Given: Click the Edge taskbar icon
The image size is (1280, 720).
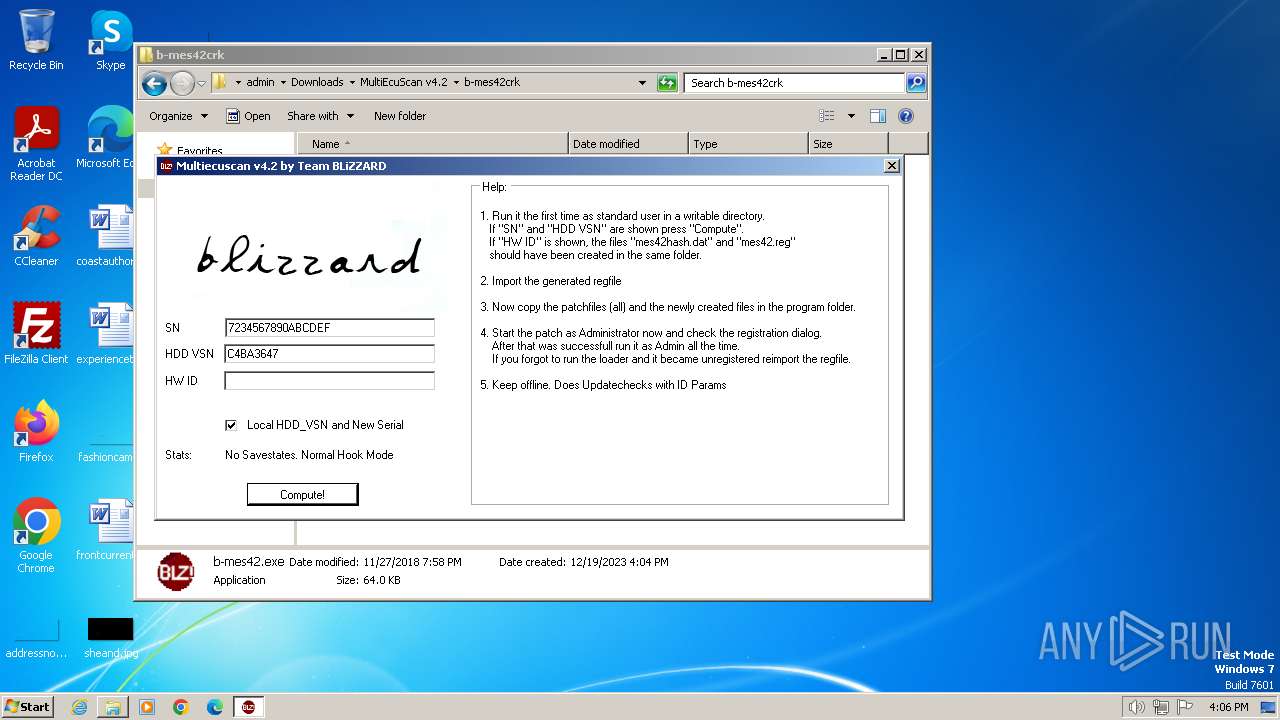Looking at the screenshot, I should click(x=215, y=707).
